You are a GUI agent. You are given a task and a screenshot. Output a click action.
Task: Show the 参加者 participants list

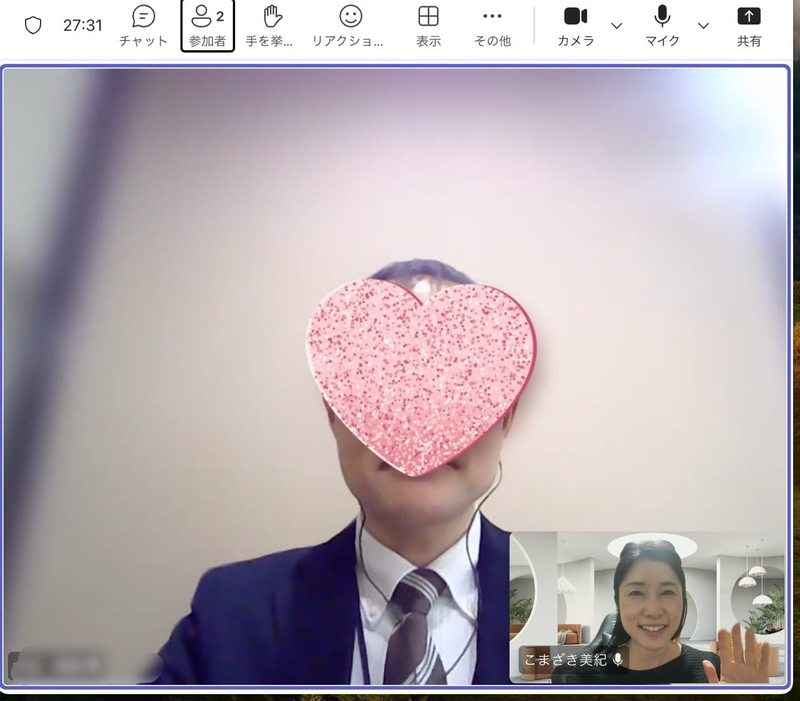(x=207, y=25)
